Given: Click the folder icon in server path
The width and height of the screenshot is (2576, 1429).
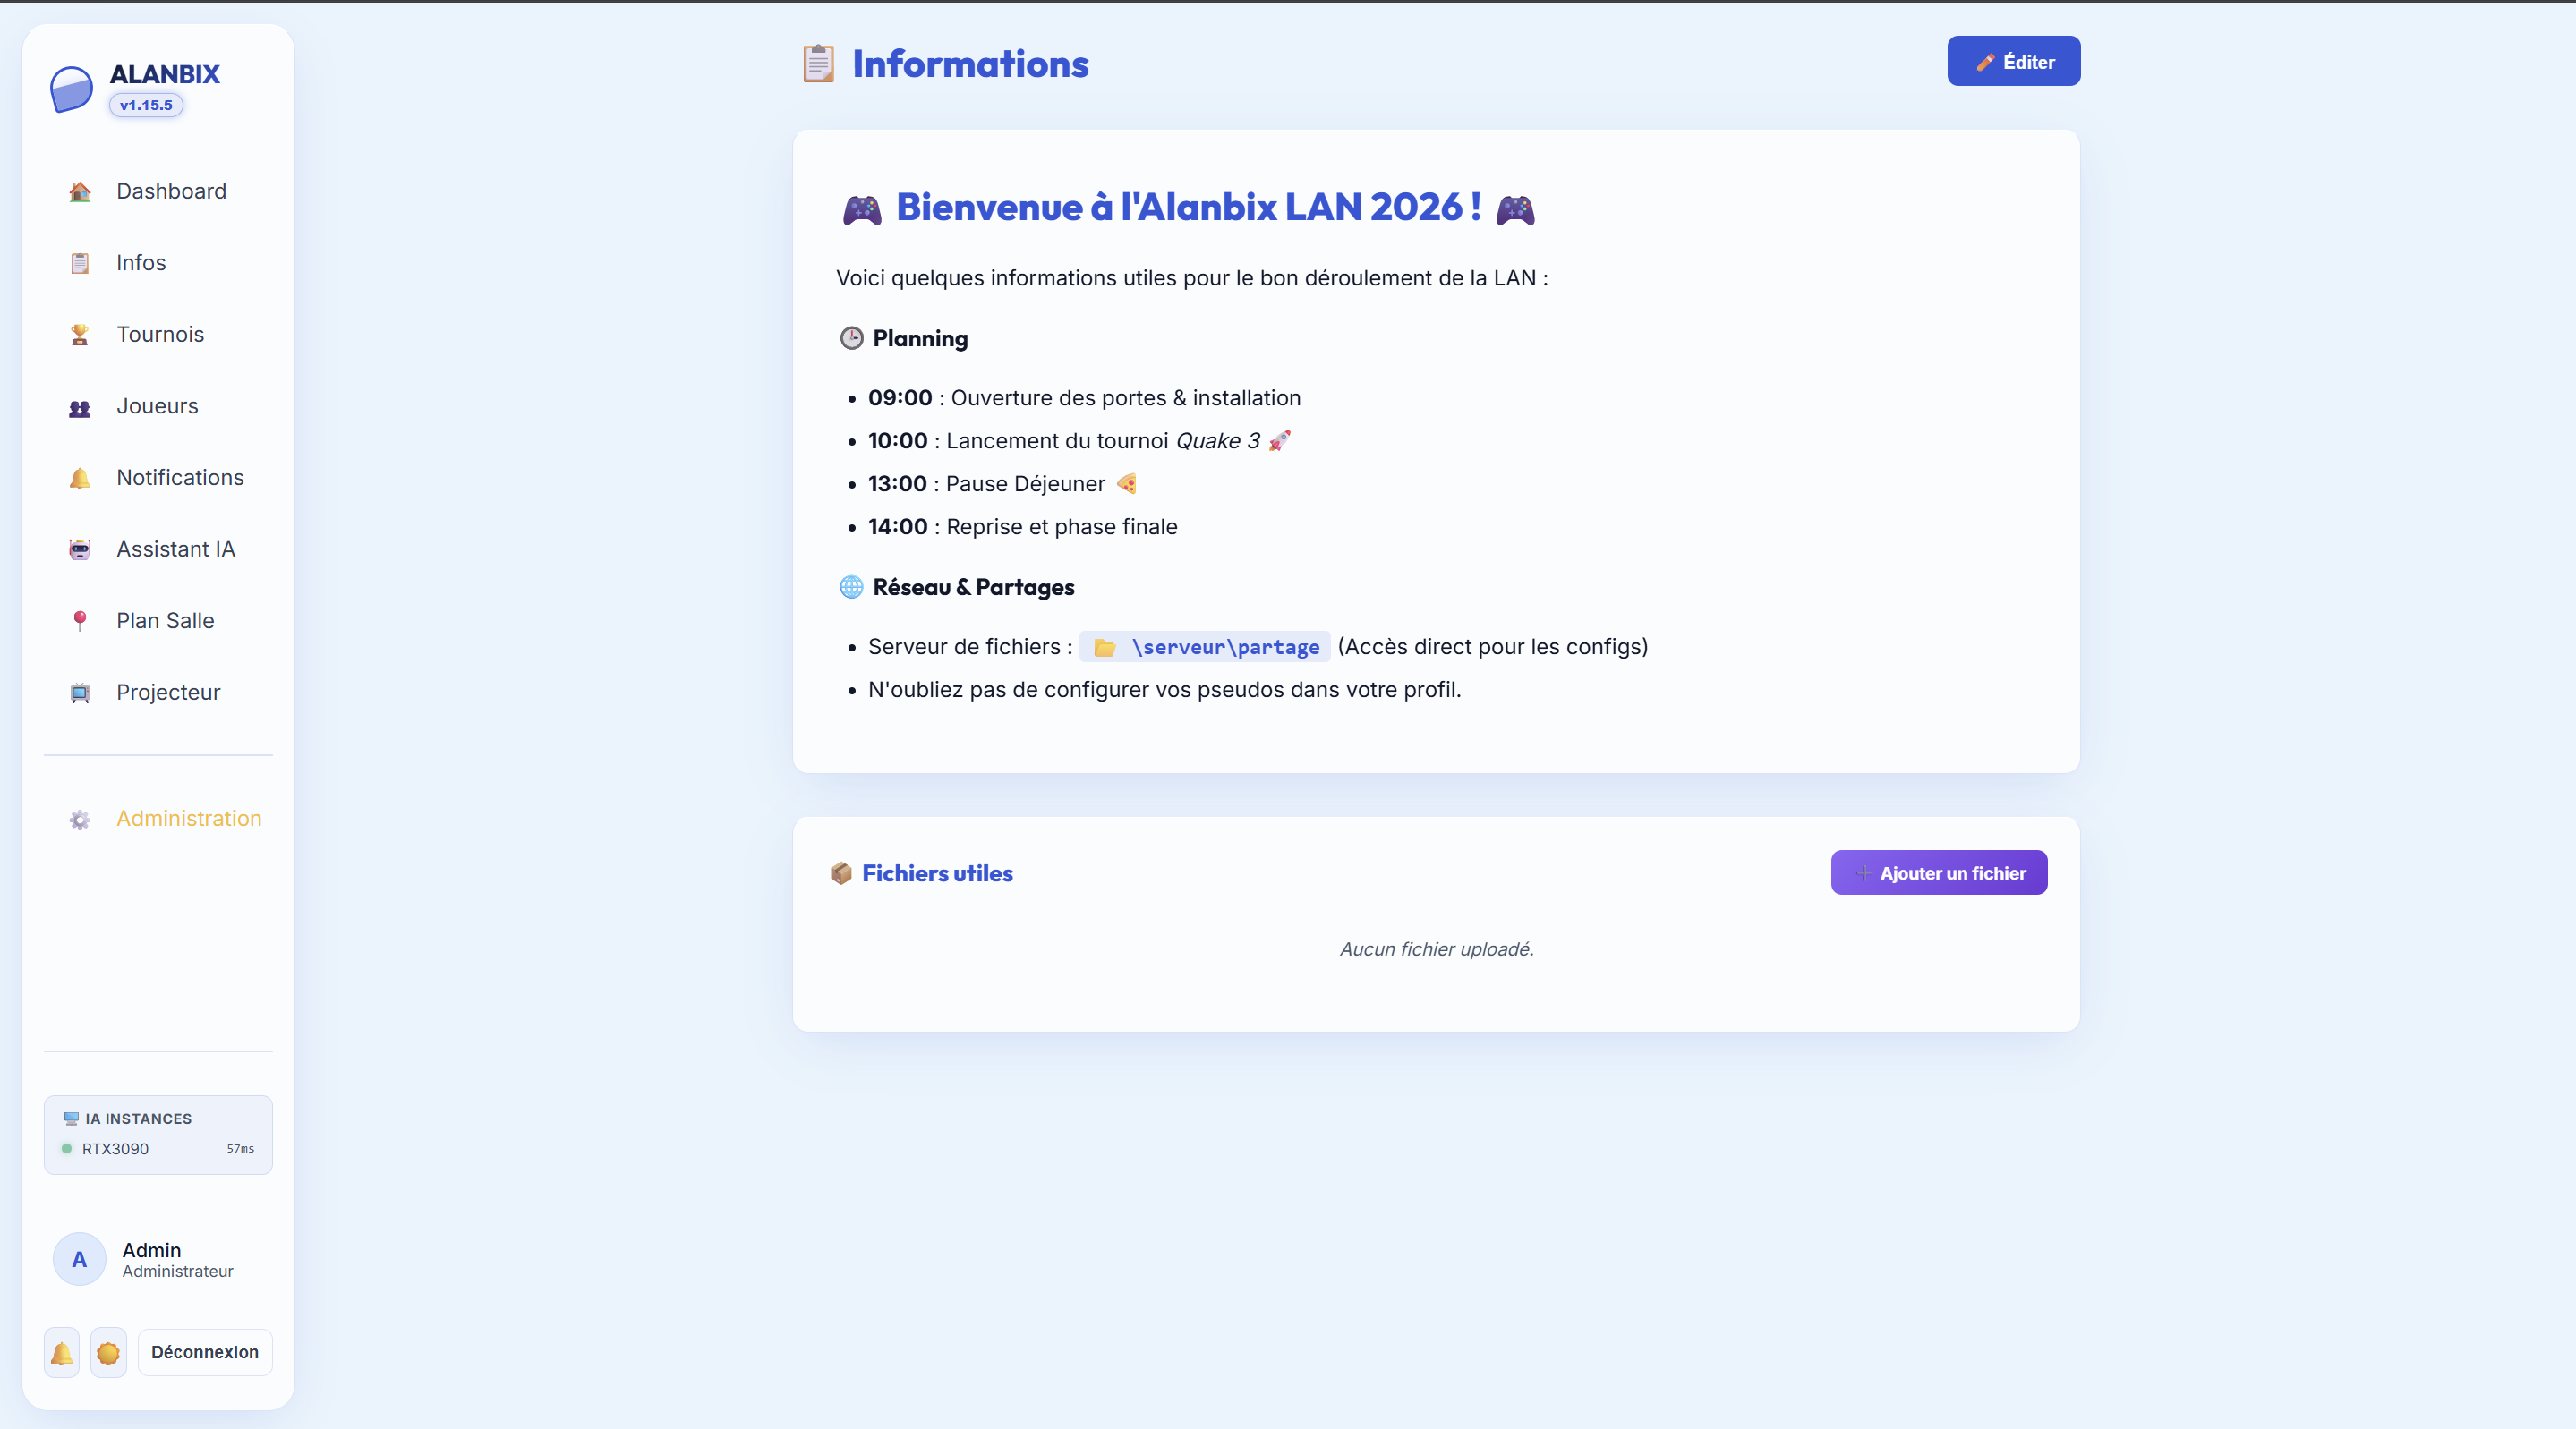Looking at the screenshot, I should click(x=1104, y=648).
